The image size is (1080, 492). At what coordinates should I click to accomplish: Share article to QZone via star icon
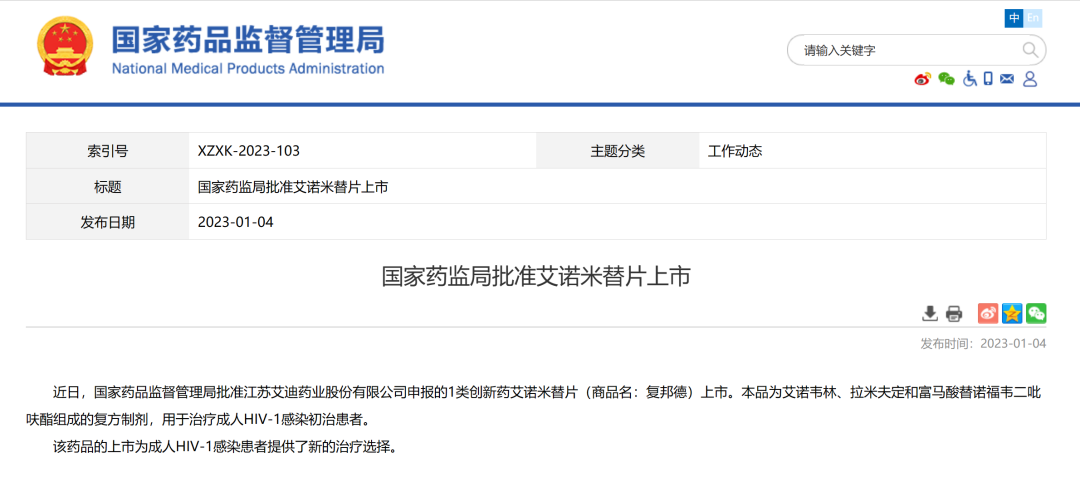tap(1012, 313)
